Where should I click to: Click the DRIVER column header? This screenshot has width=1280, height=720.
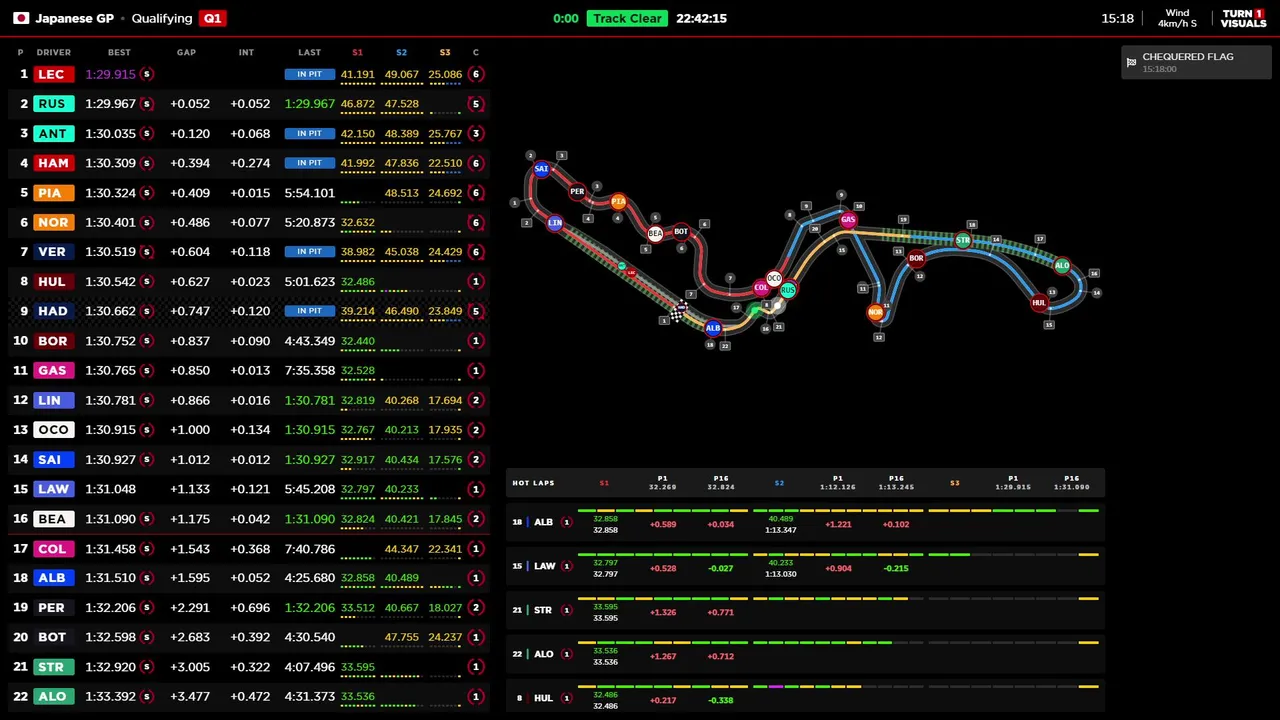[54, 52]
